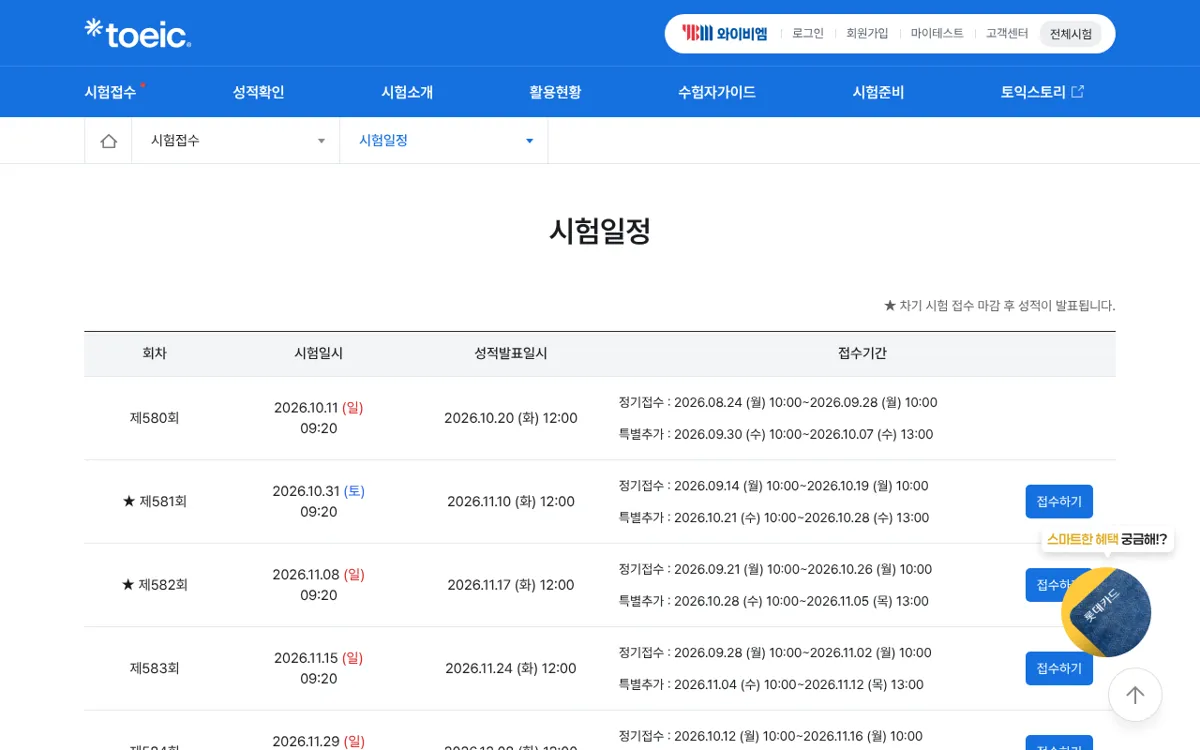Click the 성적발표일시 column header
The height and width of the screenshot is (750, 1200).
[x=511, y=353]
